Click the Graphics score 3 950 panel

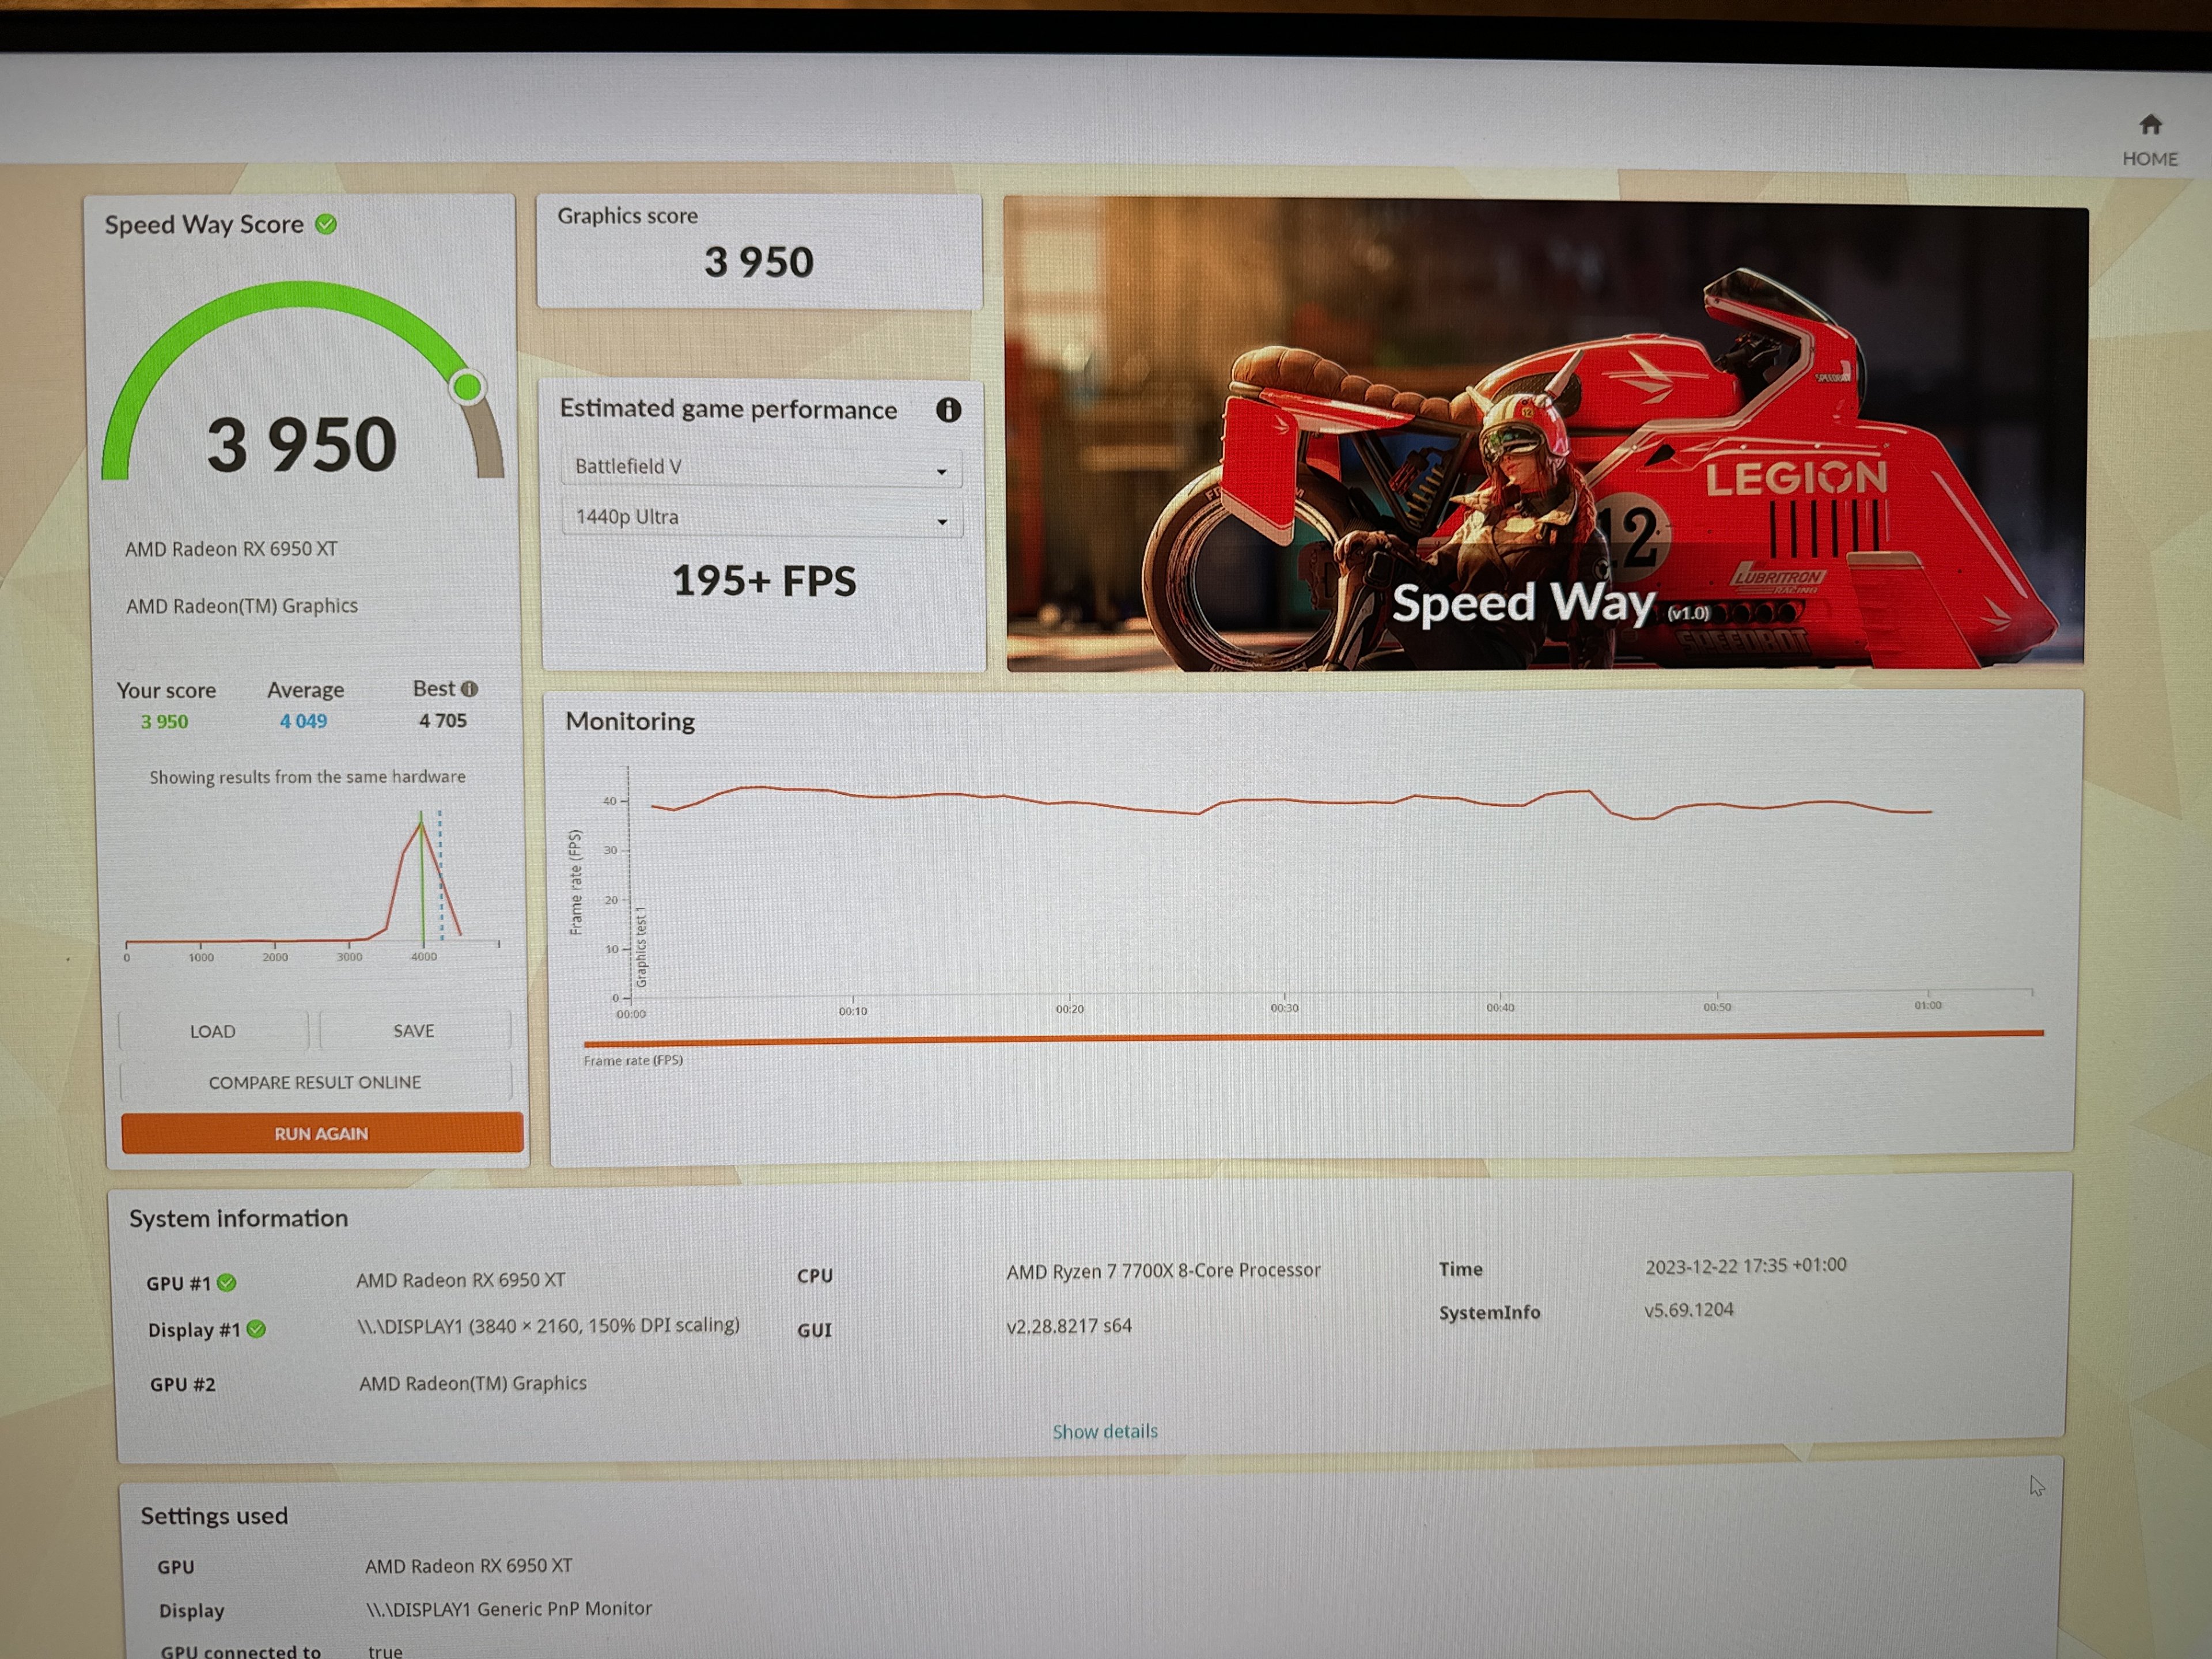click(x=758, y=250)
